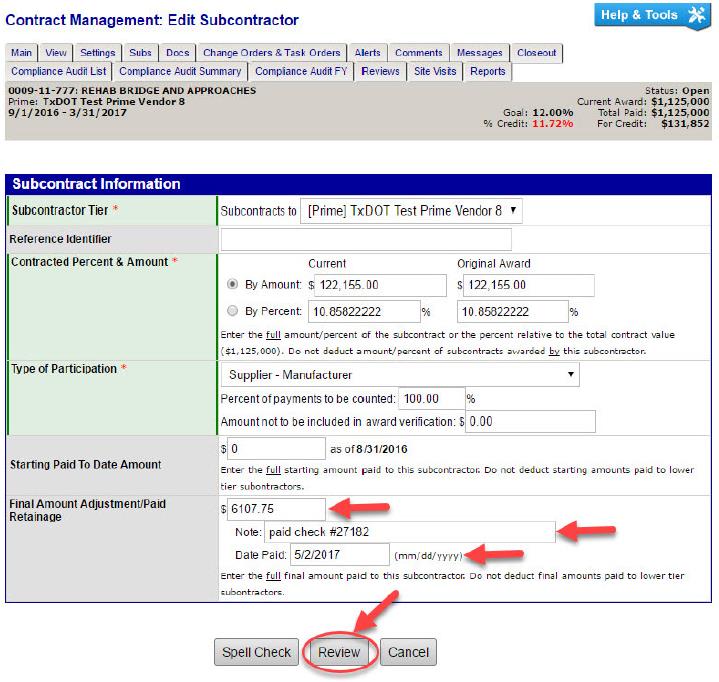719x682 pixels.
Task: Click the Percent of payments to be counted field
Action: [x=431, y=398]
